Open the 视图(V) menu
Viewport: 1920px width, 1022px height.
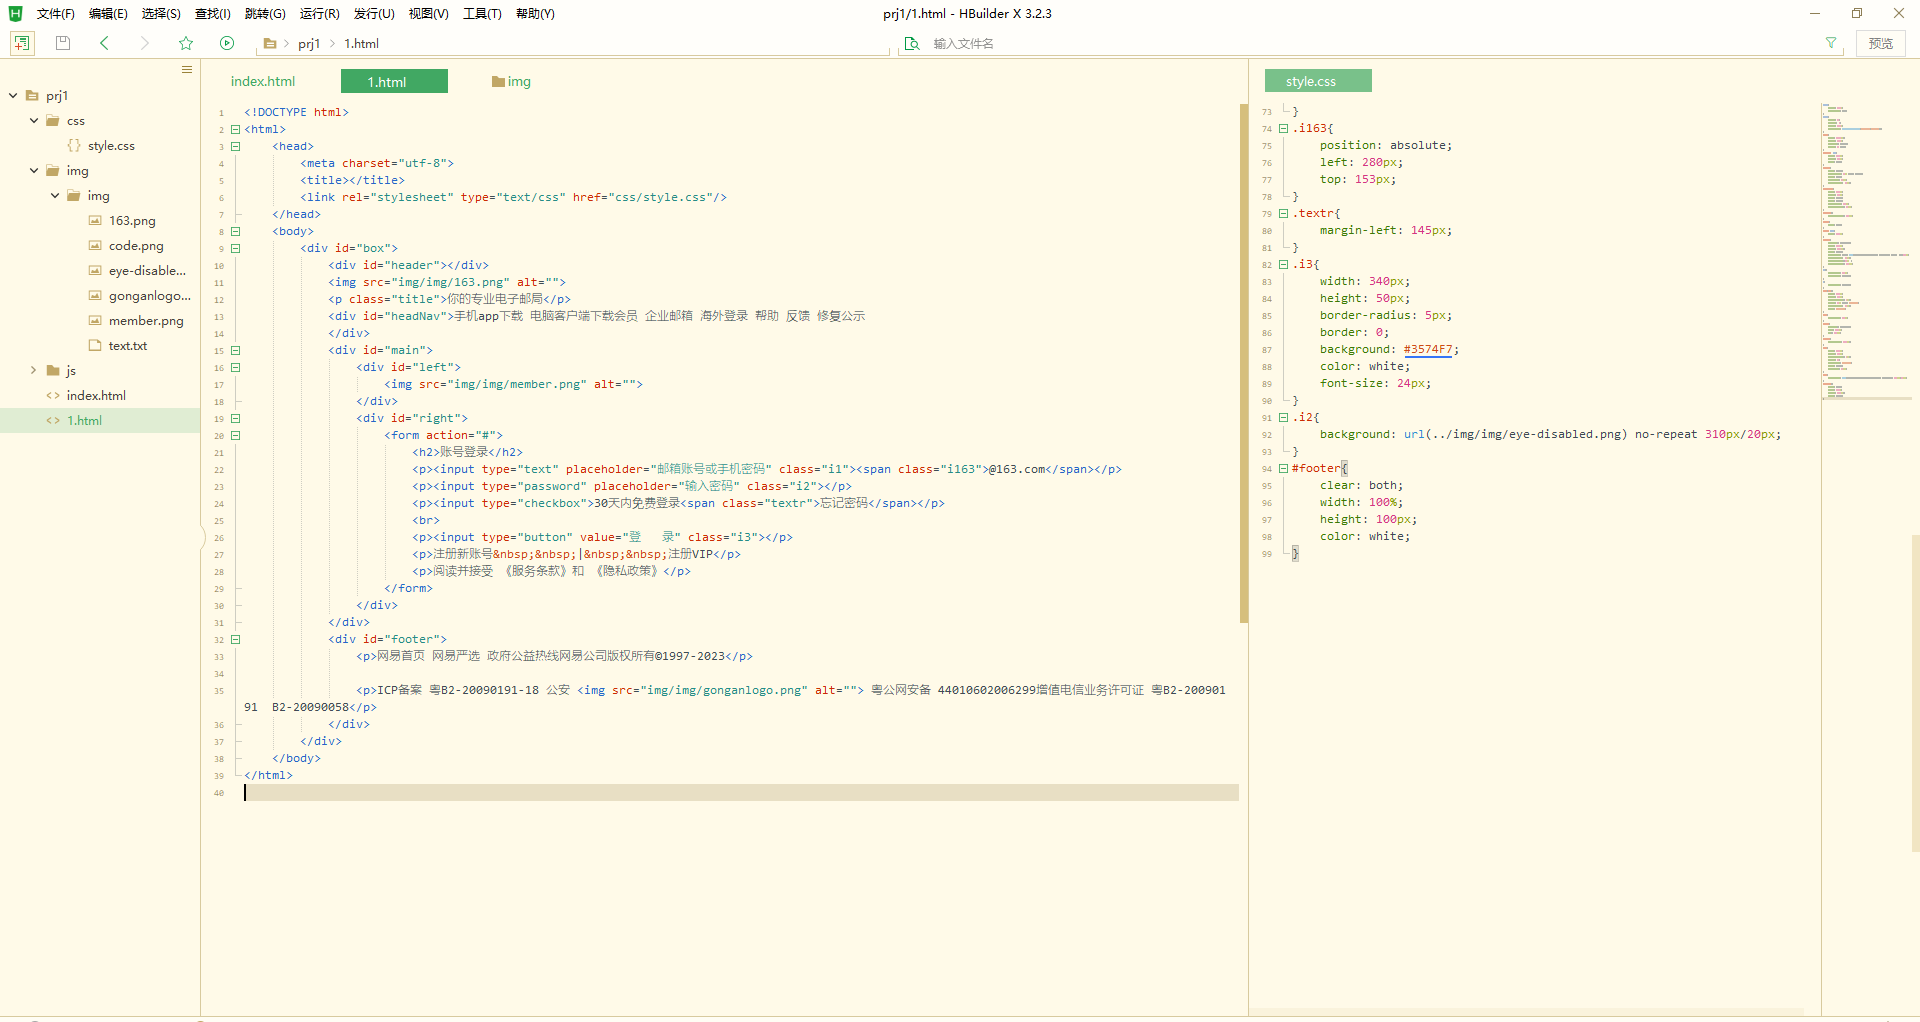click(x=428, y=14)
